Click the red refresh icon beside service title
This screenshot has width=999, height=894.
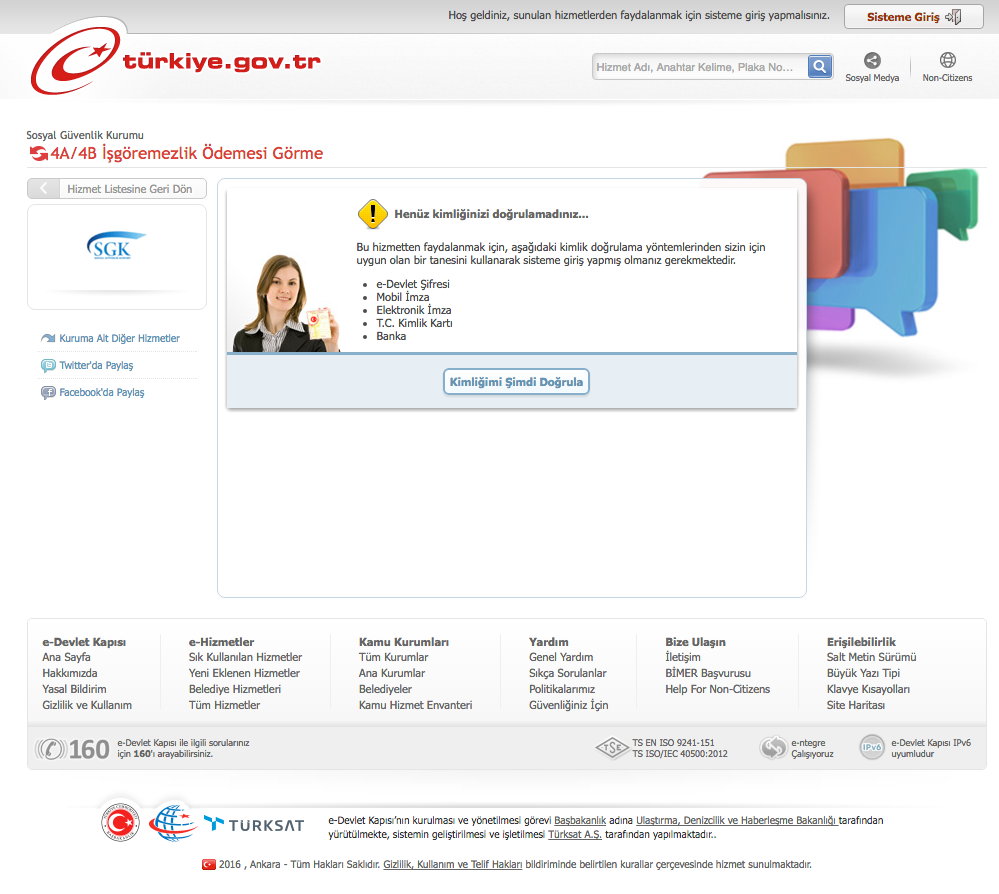click(x=39, y=154)
